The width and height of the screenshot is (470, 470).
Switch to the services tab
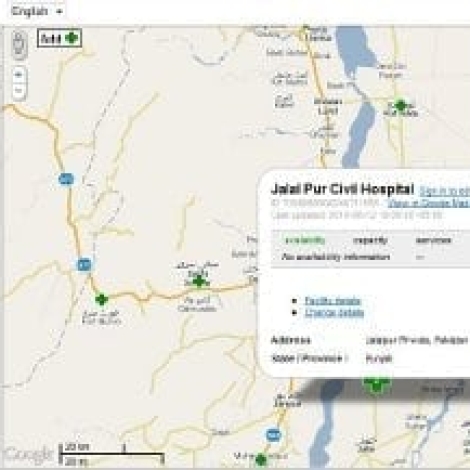[x=433, y=240]
